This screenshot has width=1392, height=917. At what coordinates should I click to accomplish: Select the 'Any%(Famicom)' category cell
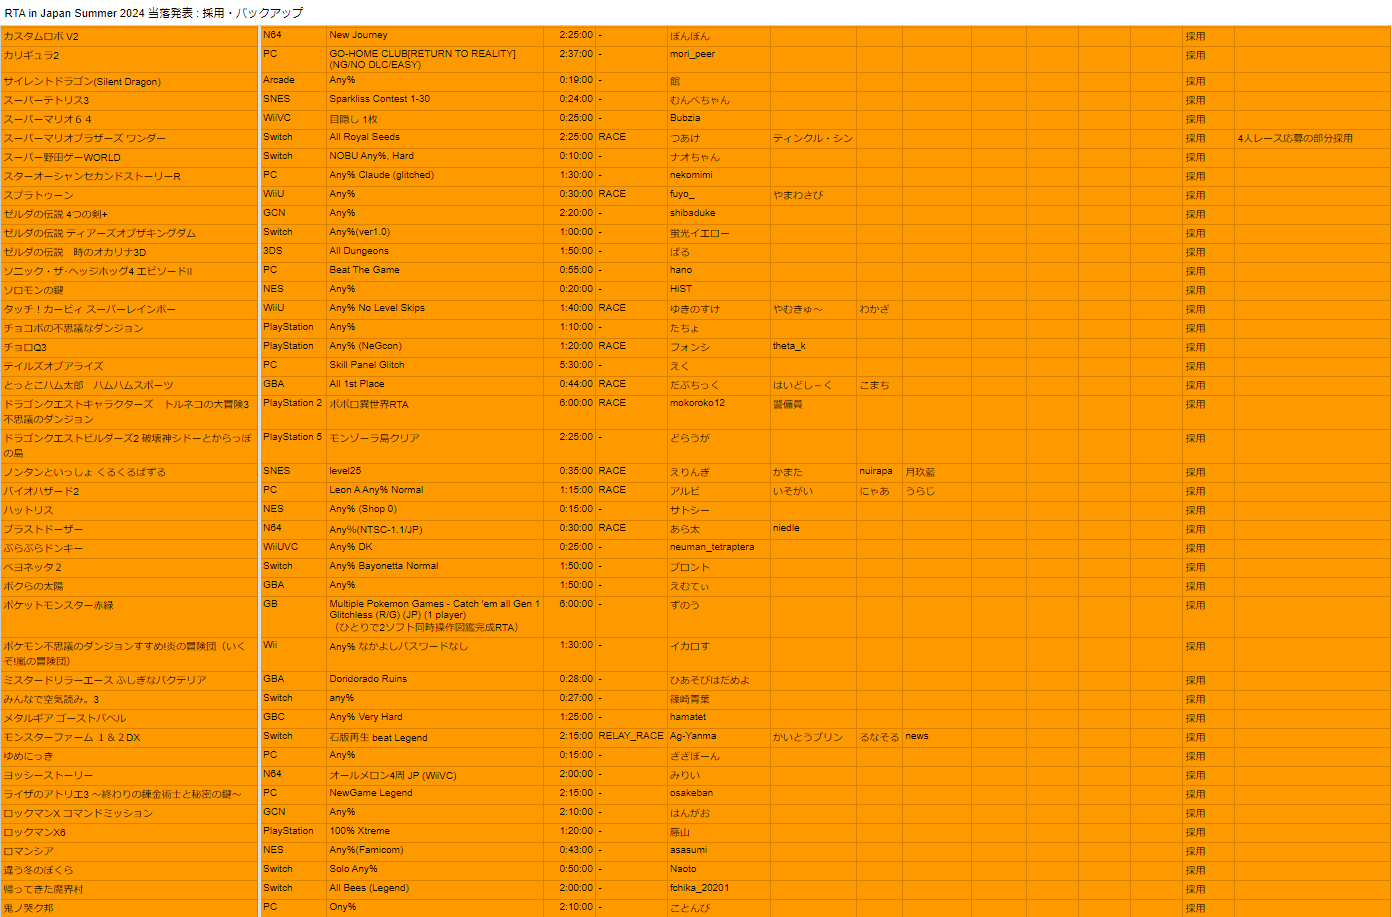click(435, 852)
